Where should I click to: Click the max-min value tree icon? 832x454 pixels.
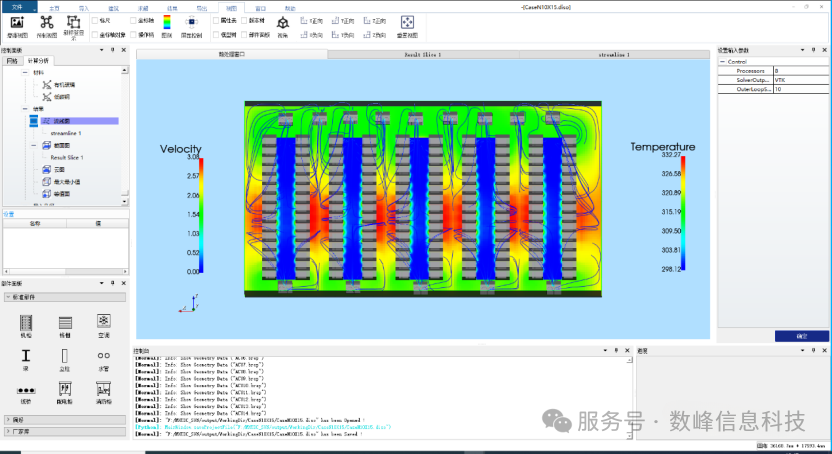click(46, 182)
